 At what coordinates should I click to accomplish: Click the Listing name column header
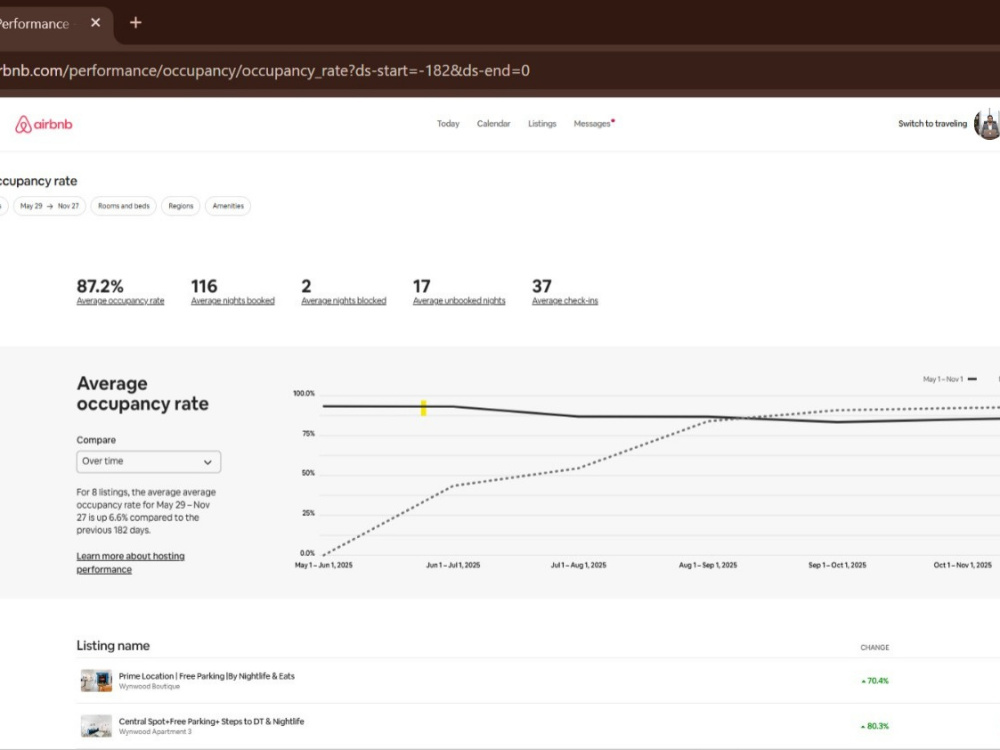[x=113, y=645]
